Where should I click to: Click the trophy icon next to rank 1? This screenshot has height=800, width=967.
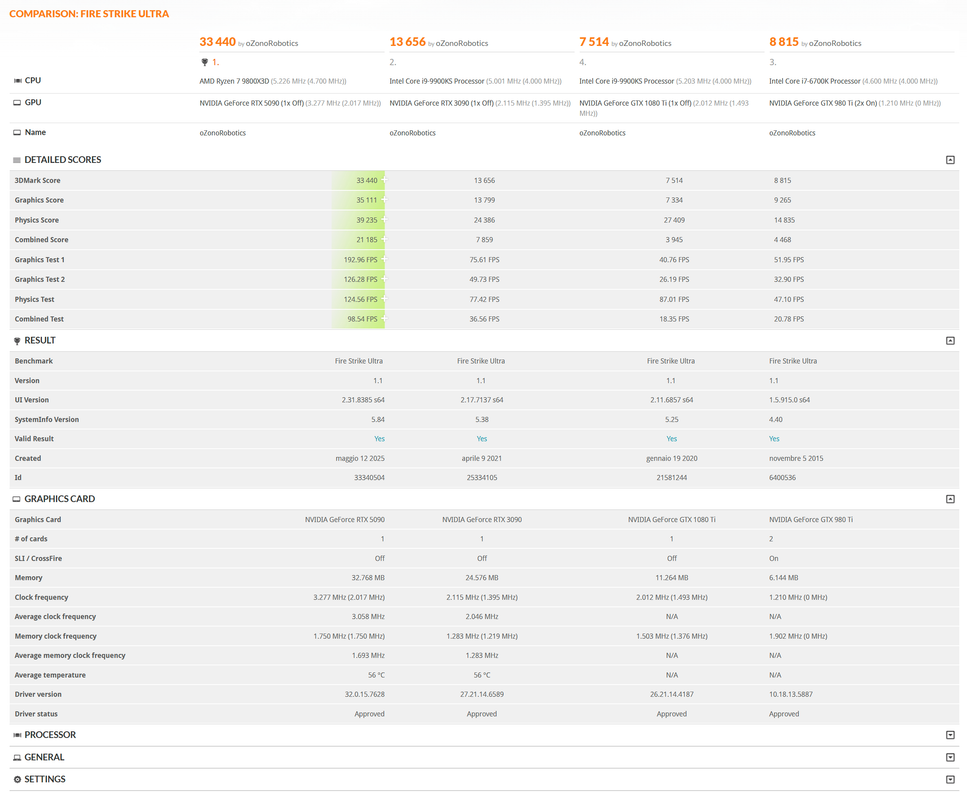(205, 62)
